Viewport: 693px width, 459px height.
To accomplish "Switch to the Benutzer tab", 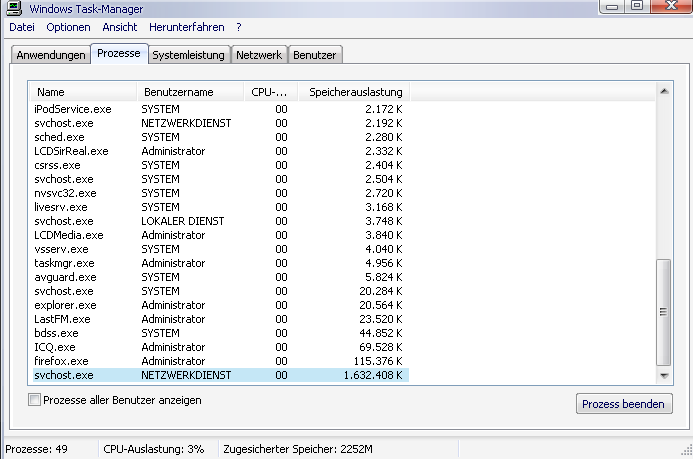I will pos(315,55).
